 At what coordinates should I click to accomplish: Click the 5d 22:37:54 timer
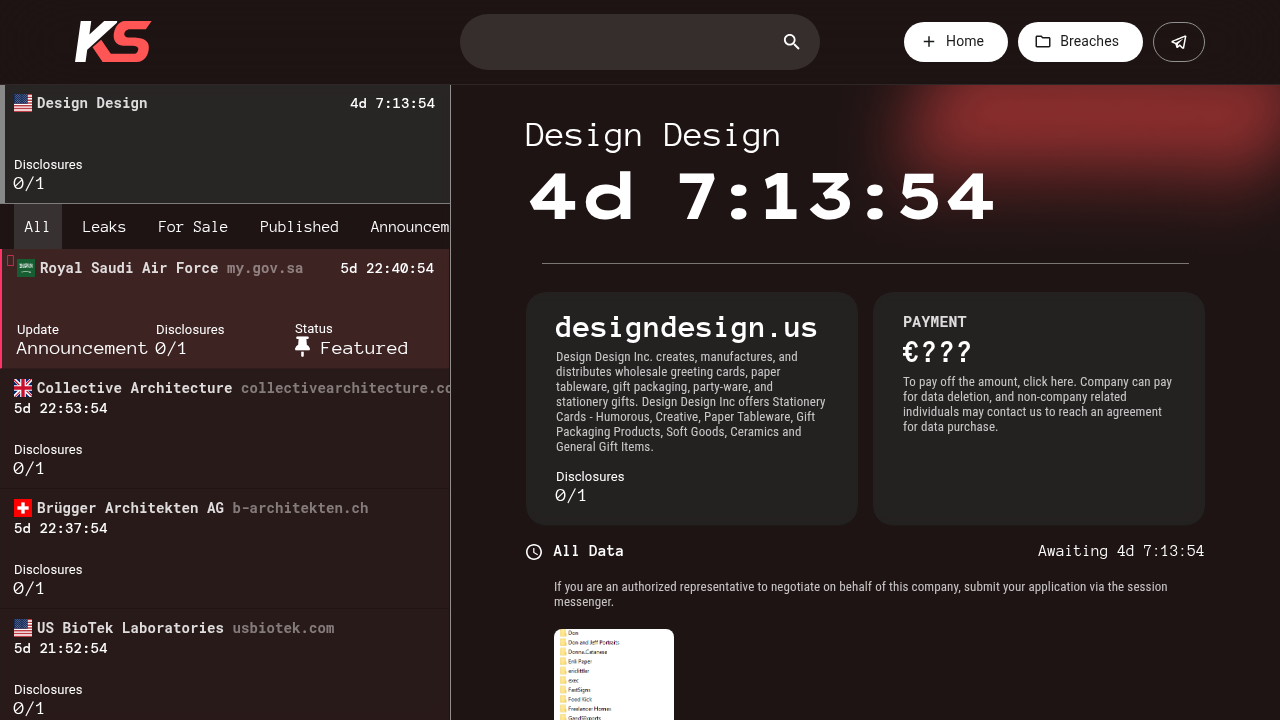[x=61, y=529]
